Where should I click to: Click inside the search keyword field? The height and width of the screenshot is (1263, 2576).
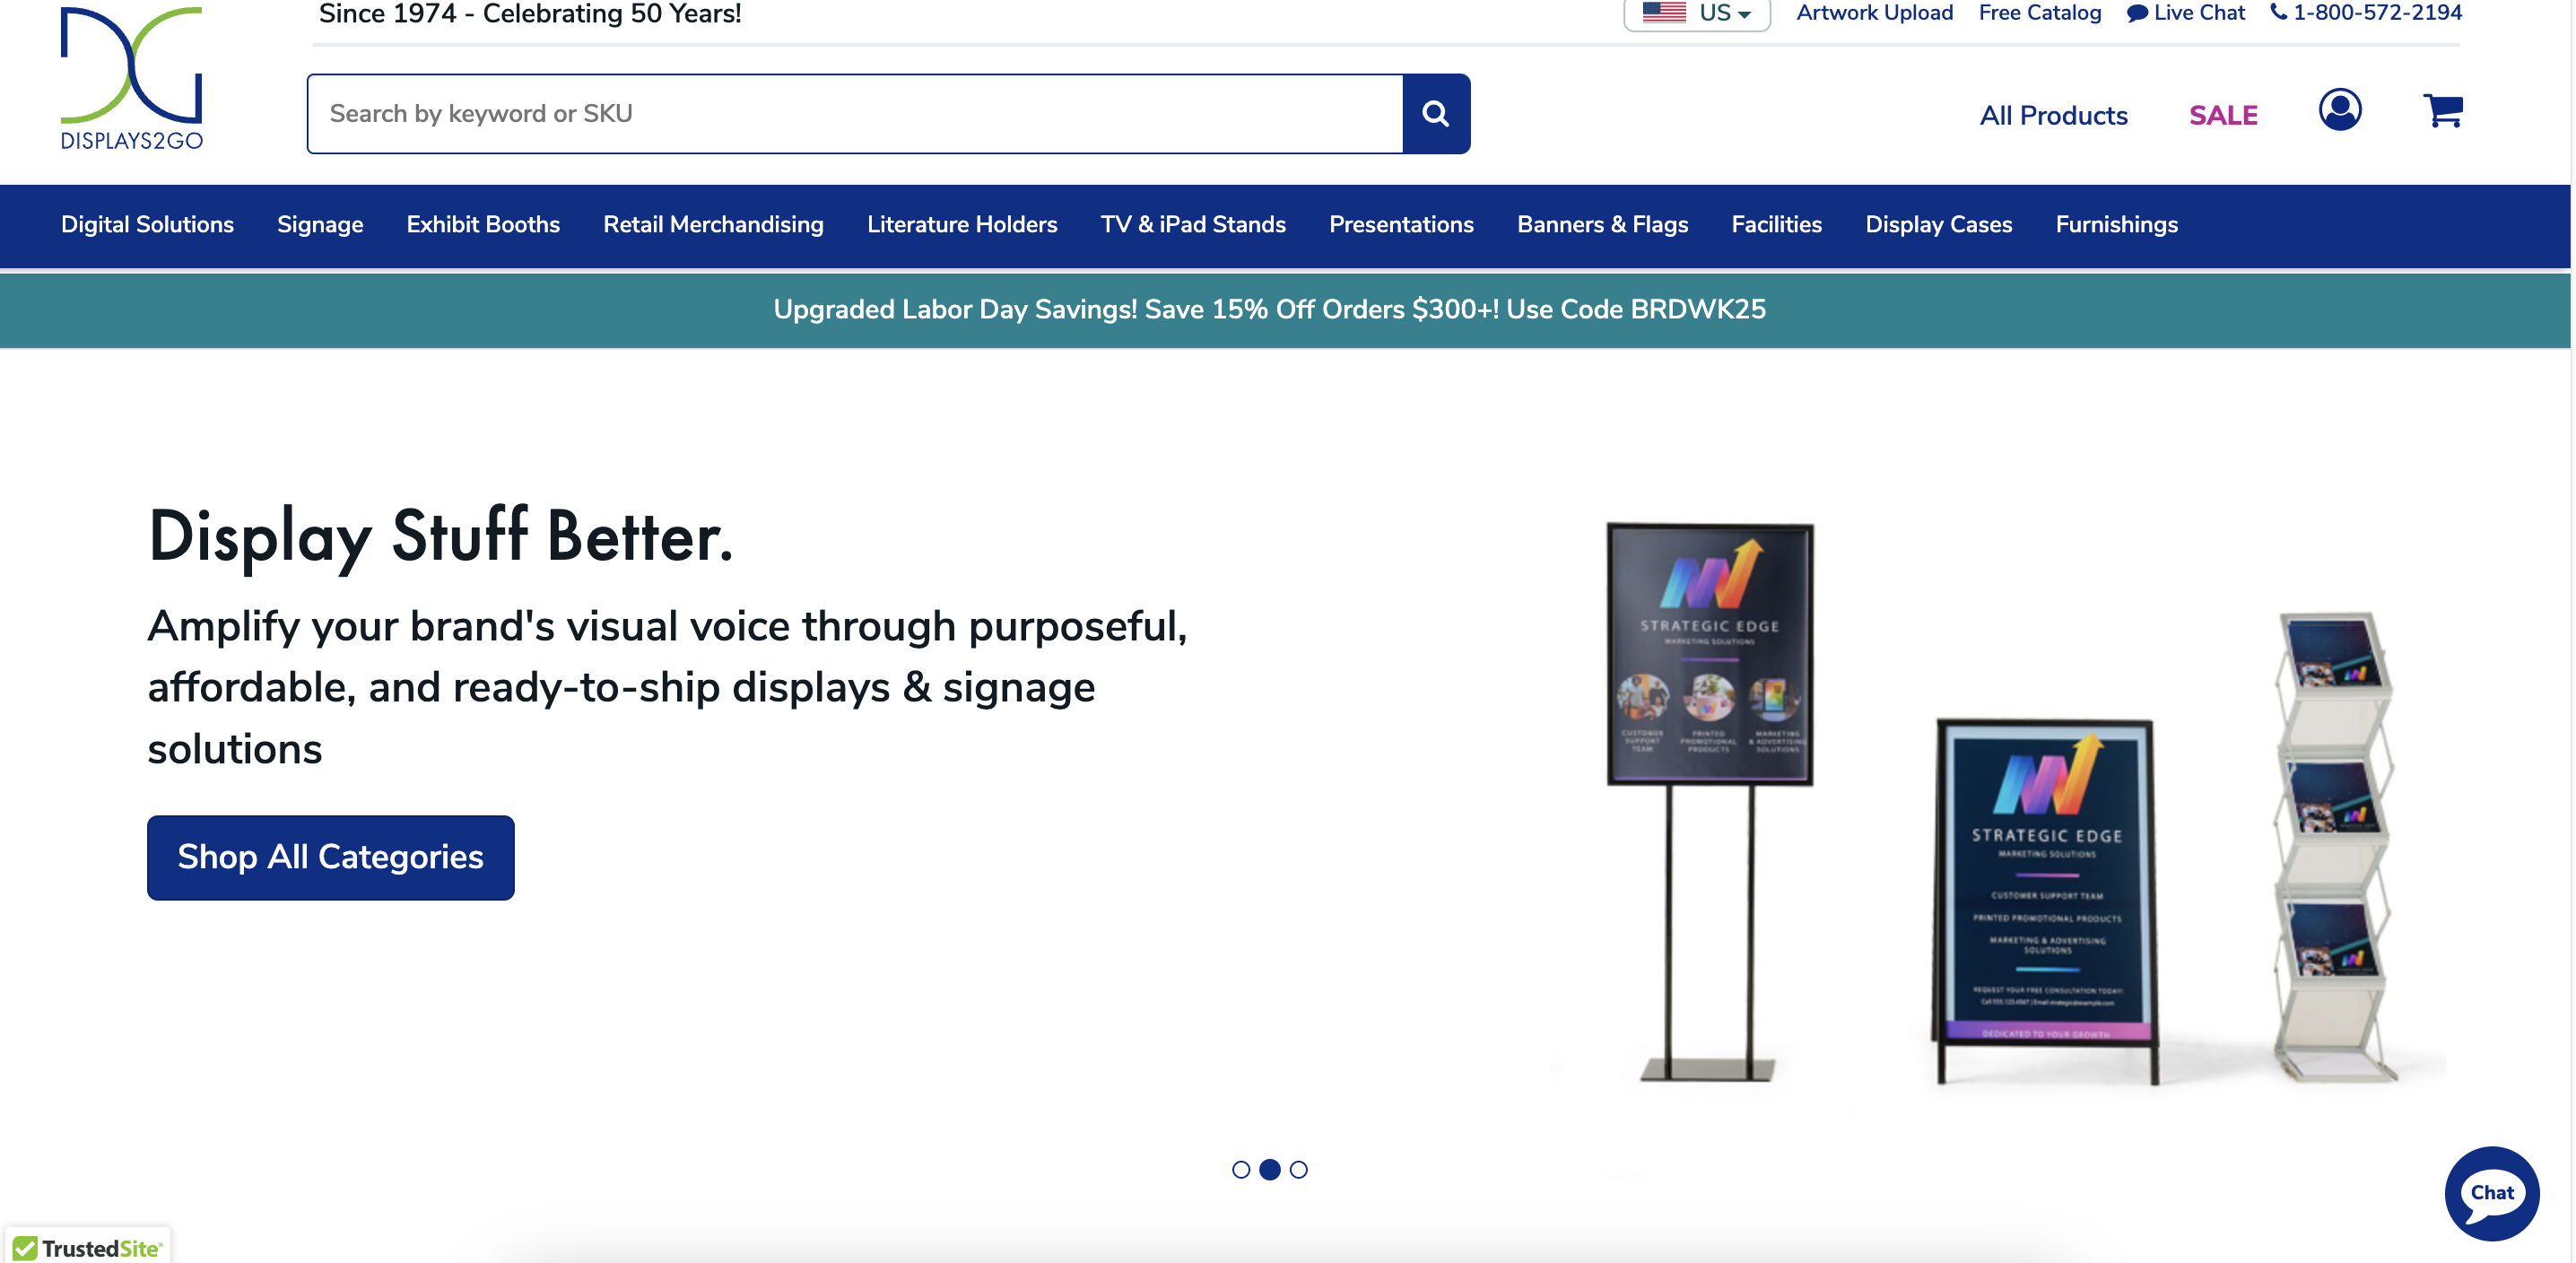pos(850,113)
